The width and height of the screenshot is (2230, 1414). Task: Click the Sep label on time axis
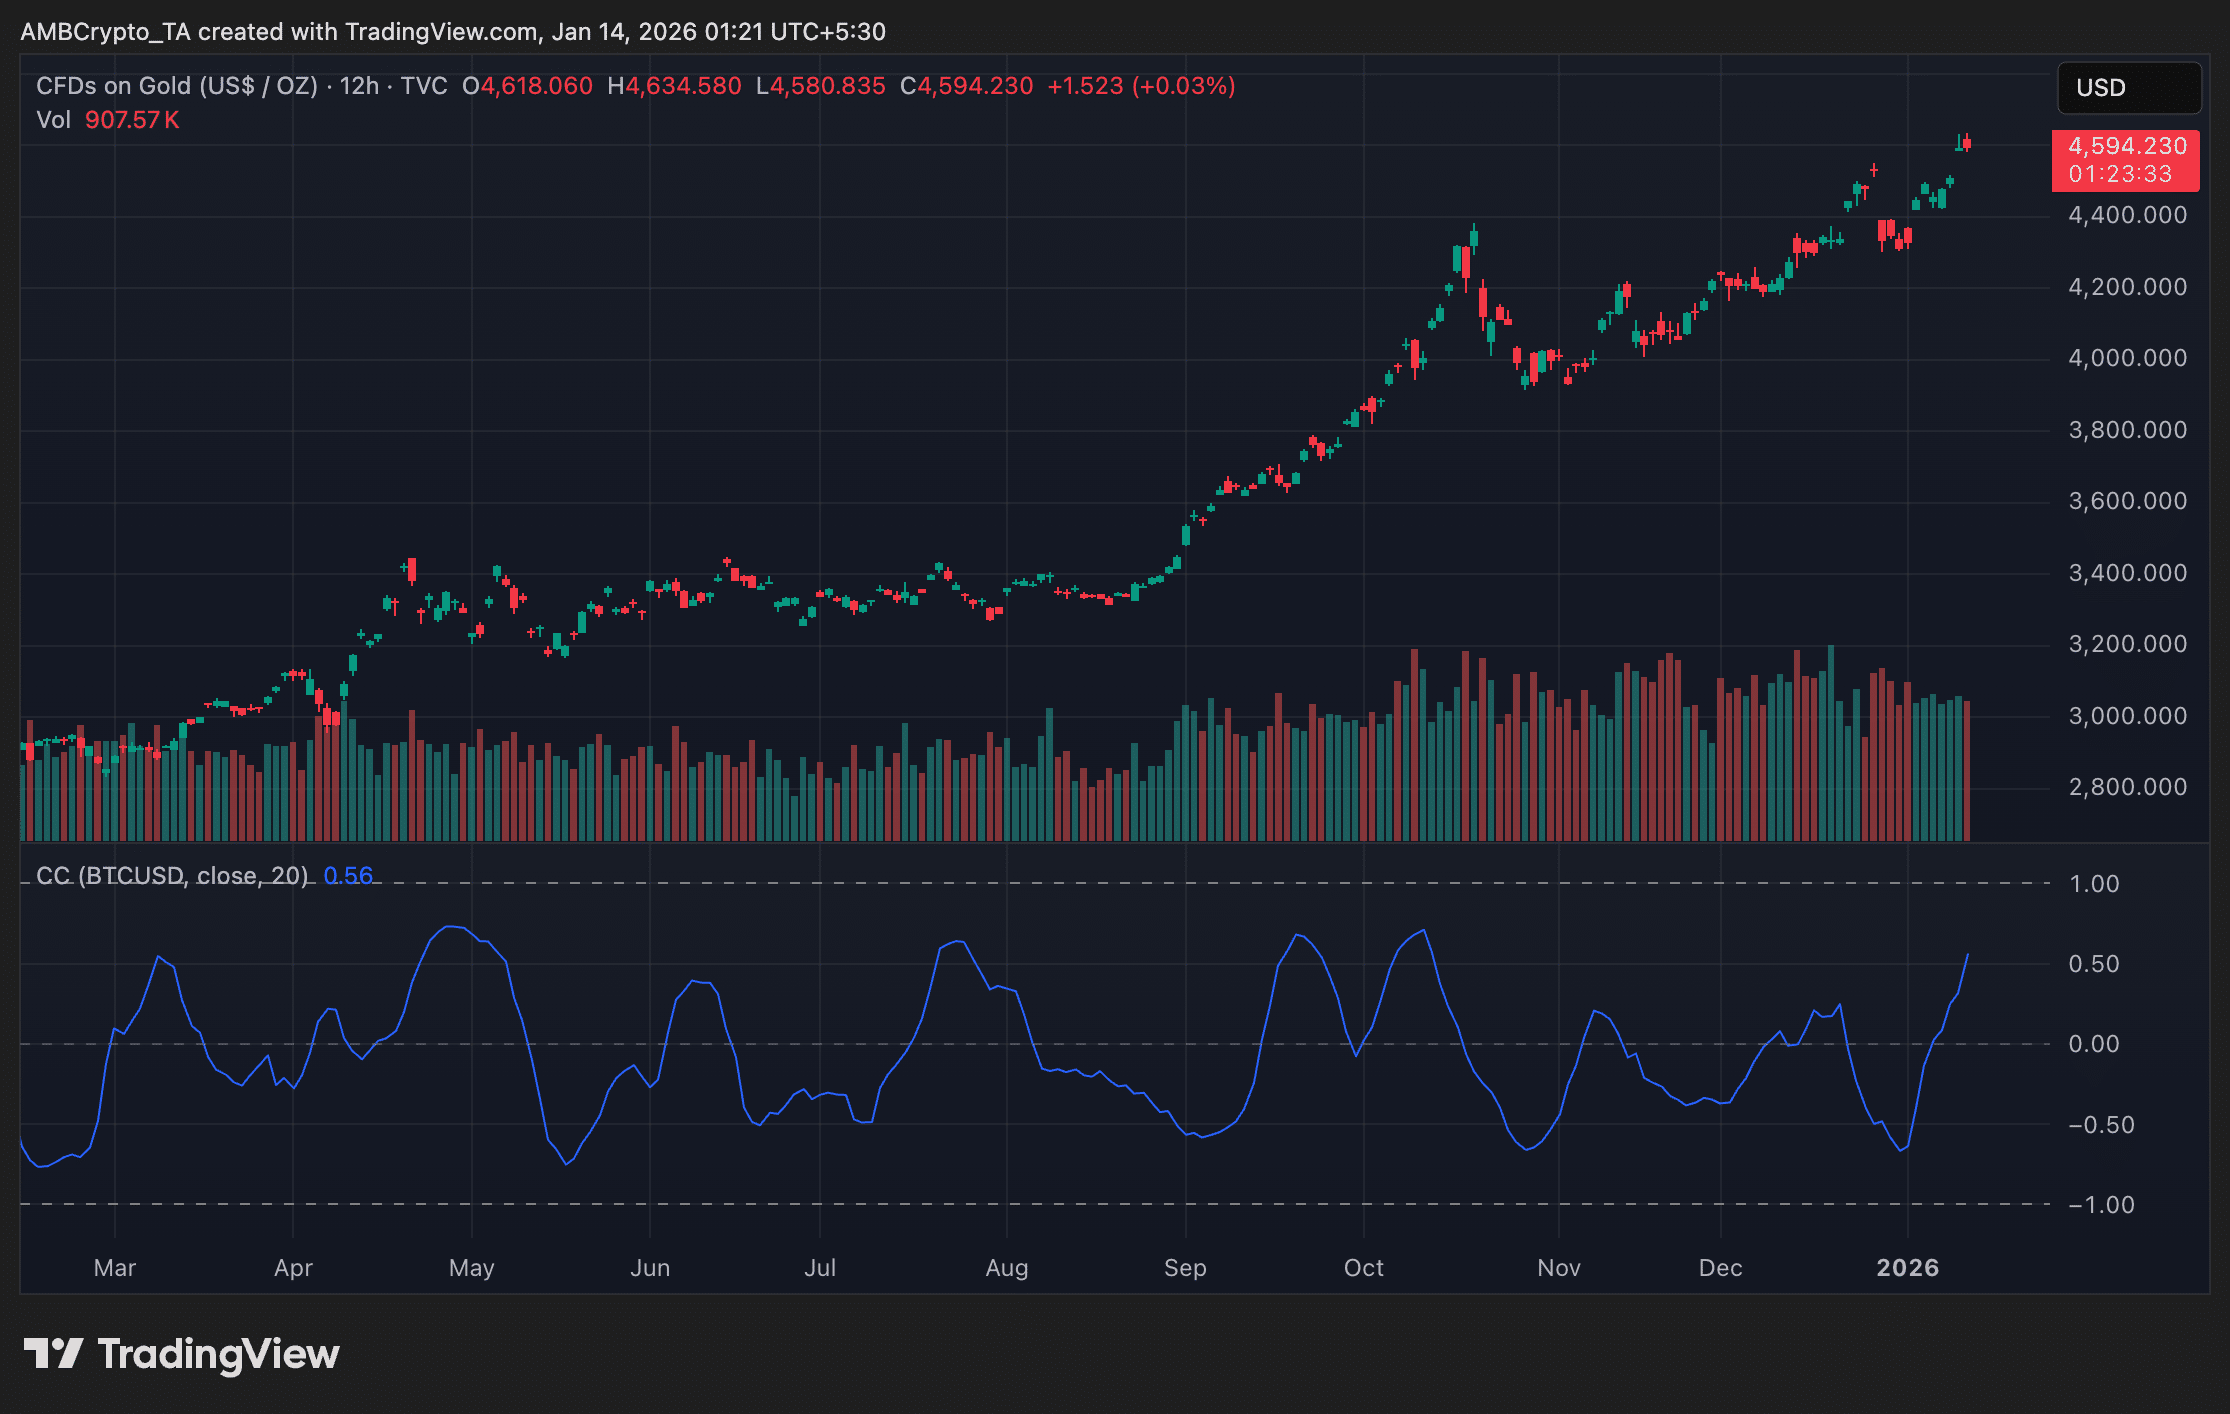1185,1268
